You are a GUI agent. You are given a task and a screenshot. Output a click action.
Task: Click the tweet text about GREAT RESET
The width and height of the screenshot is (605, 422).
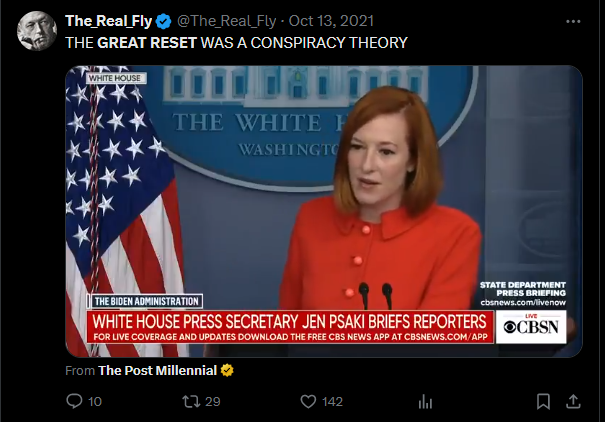(x=237, y=43)
